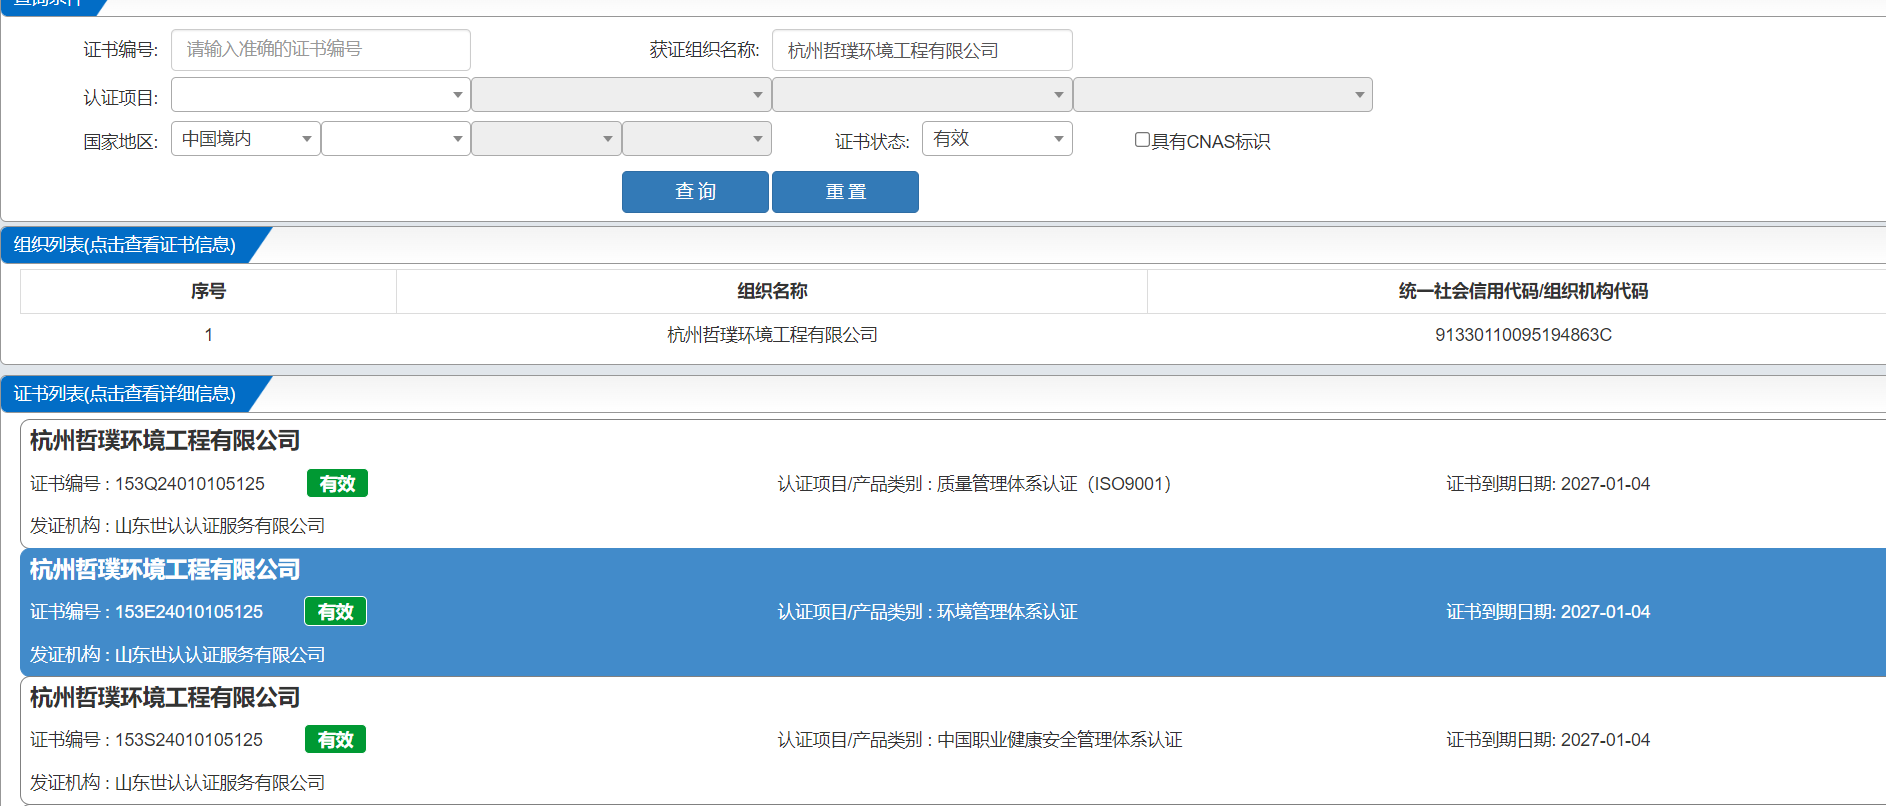This screenshot has width=1886, height=806.
Task: Open the 中国境内 country dropdown
Action: pyautogui.click(x=246, y=139)
